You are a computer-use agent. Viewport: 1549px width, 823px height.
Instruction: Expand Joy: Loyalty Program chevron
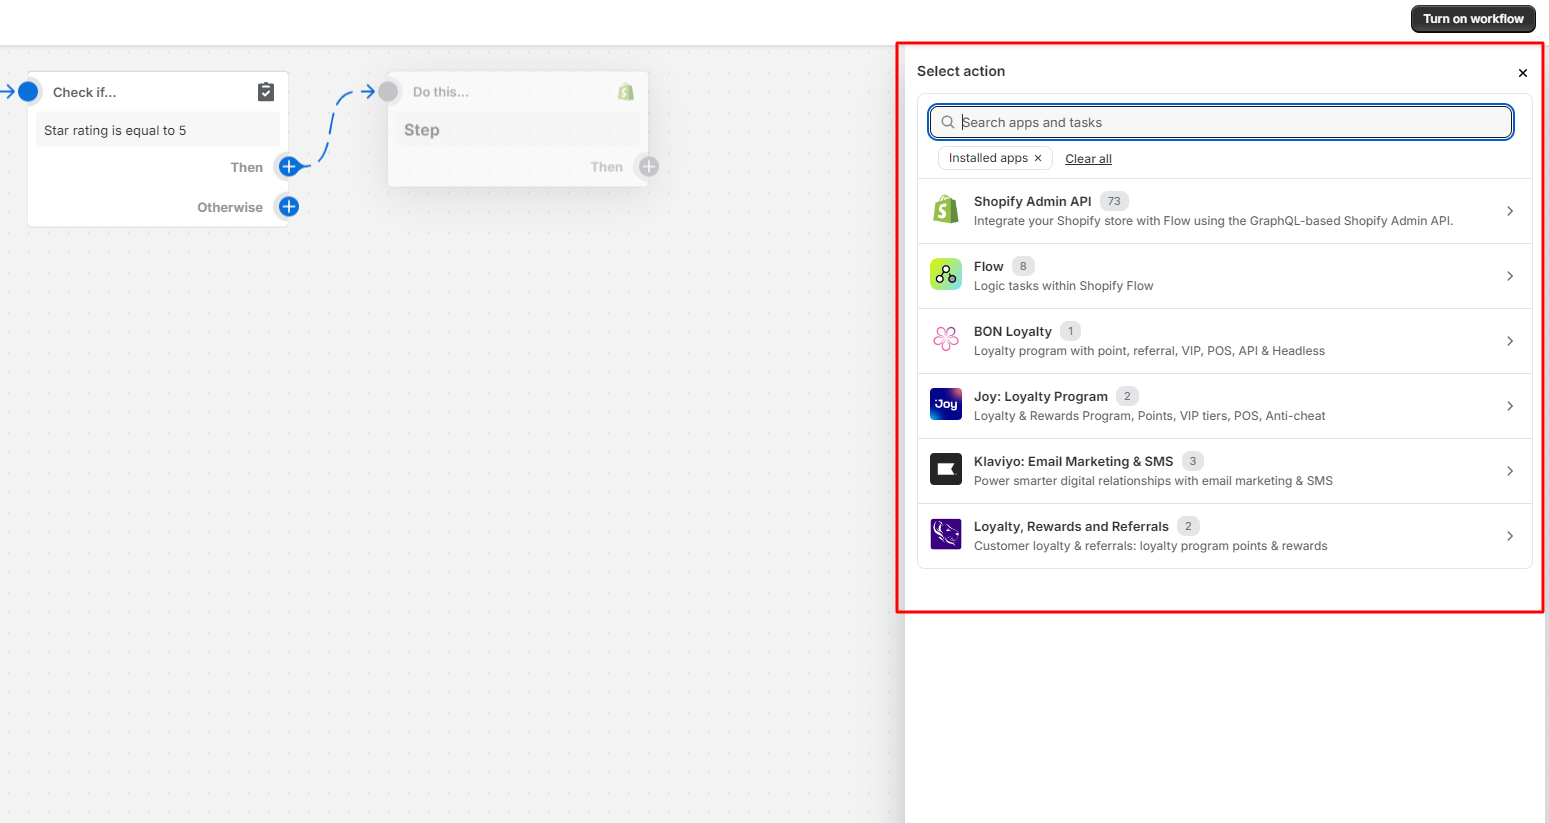click(1510, 406)
